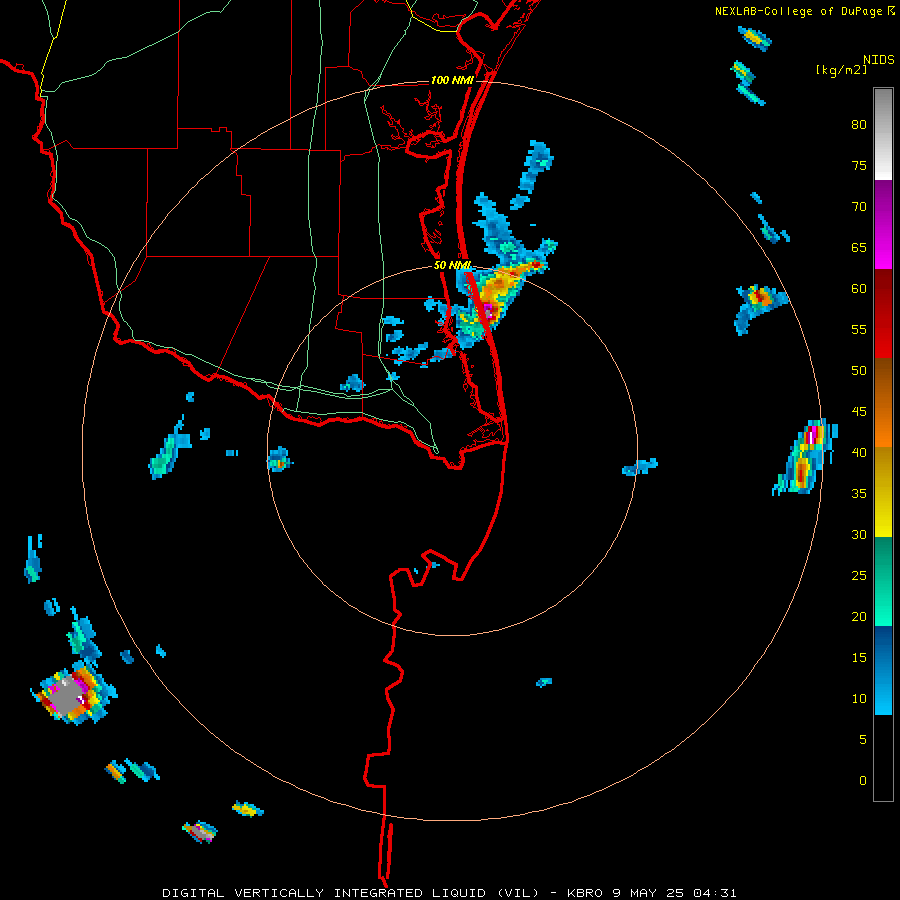Click the 100 NMI range ring label
The height and width of the screenshot is (900, 900).
452,80
